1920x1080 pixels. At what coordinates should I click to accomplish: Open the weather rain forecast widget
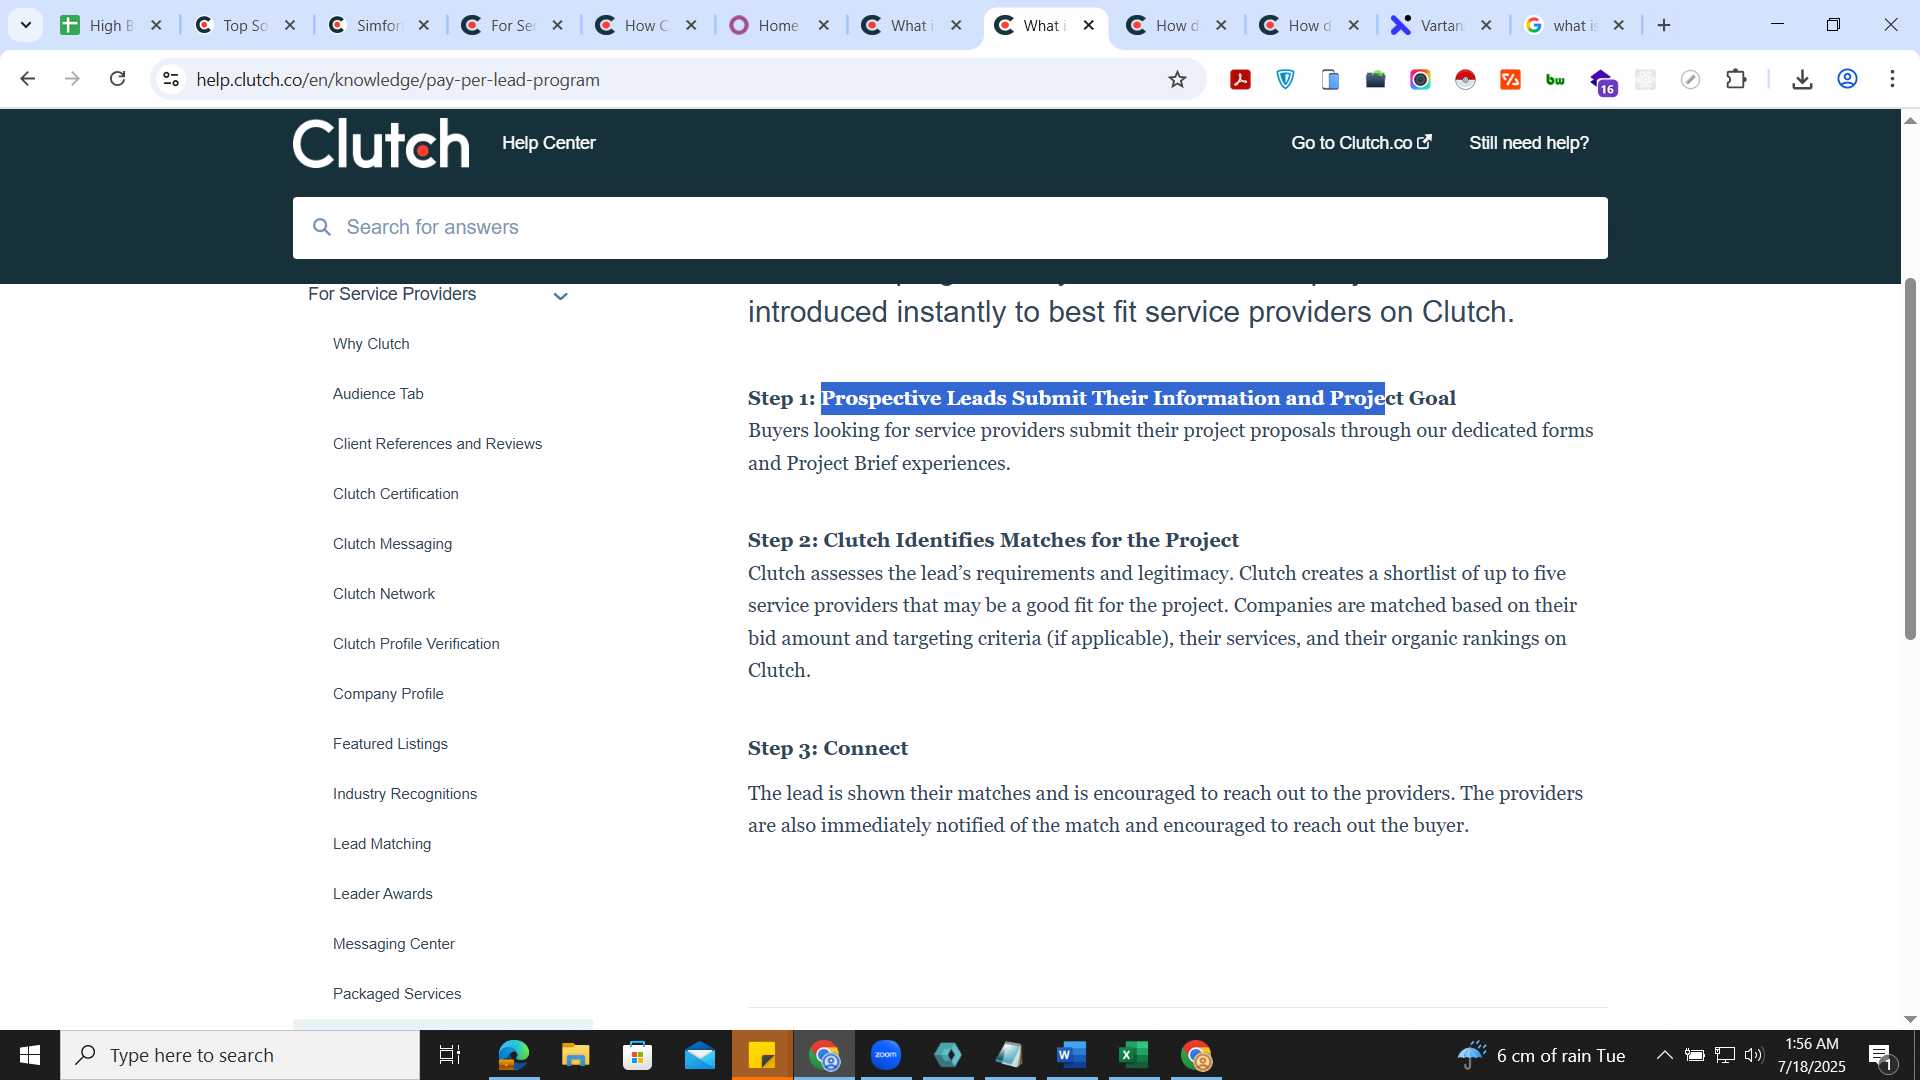point(1541,1055)
